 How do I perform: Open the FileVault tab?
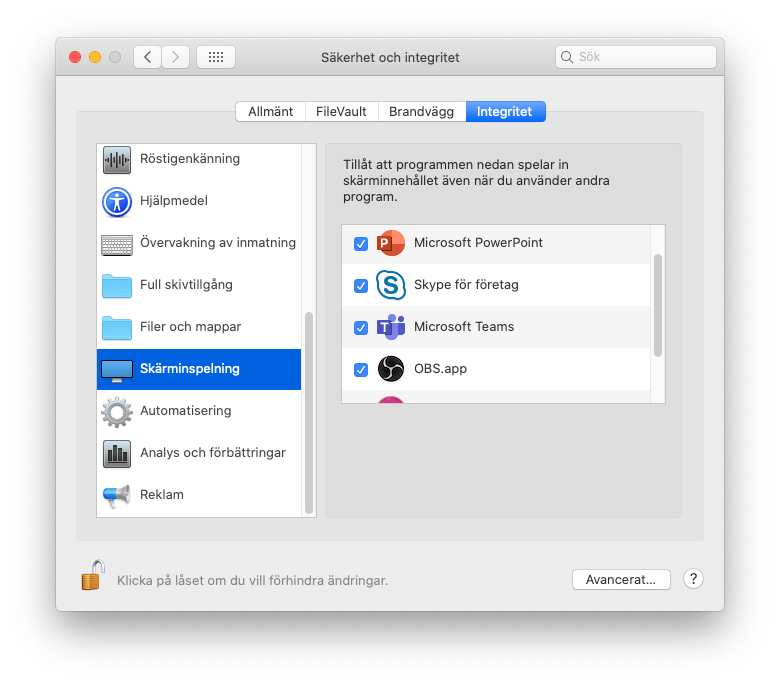(x=341, y=111)
